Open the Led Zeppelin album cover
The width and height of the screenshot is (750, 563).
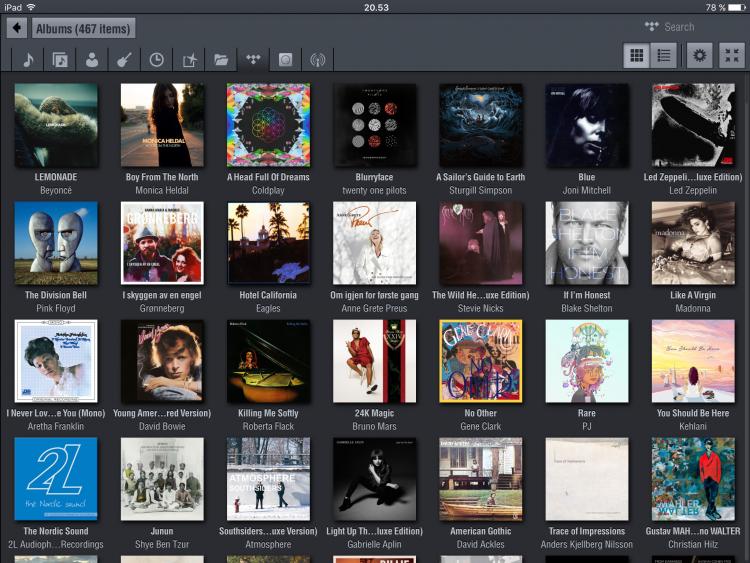tap(693, 125)
